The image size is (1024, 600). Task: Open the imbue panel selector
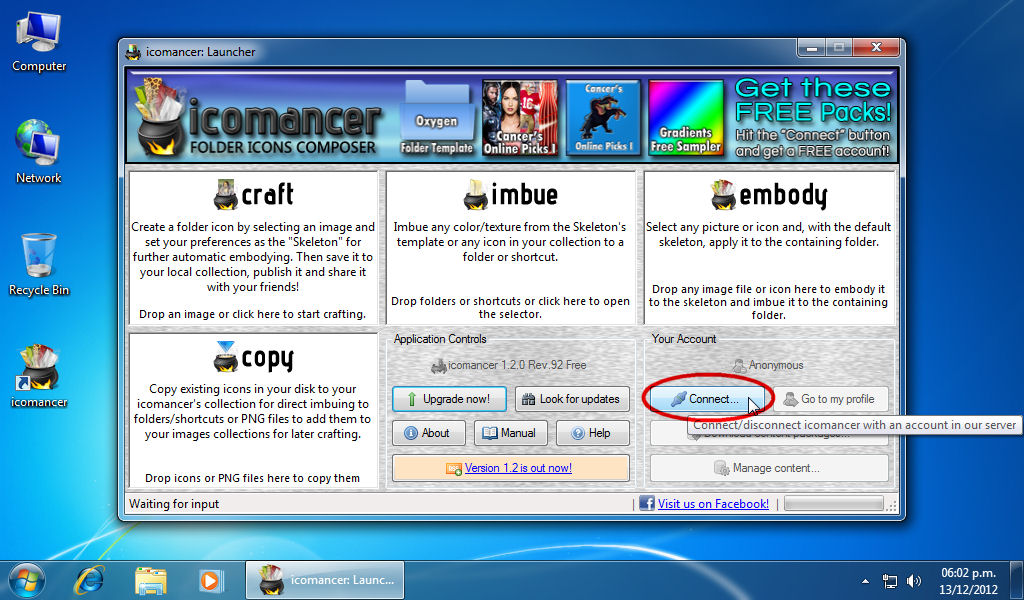511,247
